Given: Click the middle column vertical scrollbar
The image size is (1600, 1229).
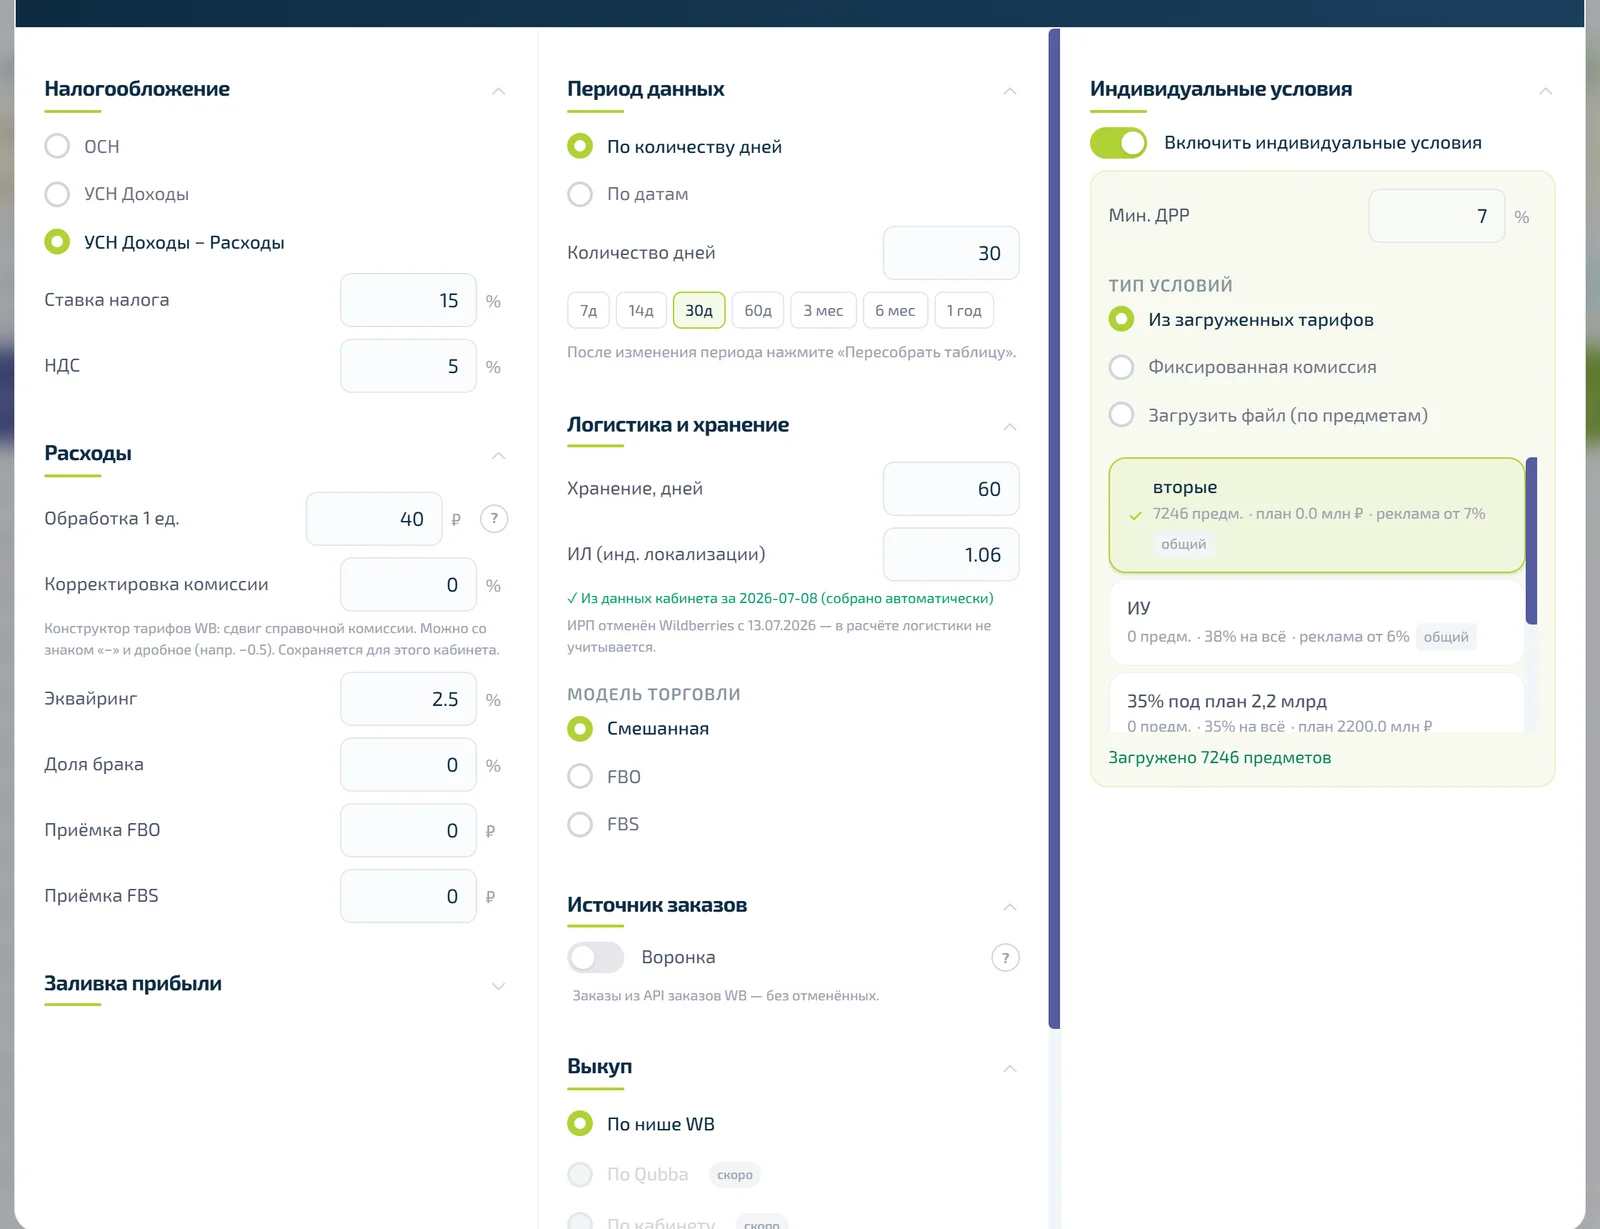Looking at the screenshot, I should coord(1054,528).
